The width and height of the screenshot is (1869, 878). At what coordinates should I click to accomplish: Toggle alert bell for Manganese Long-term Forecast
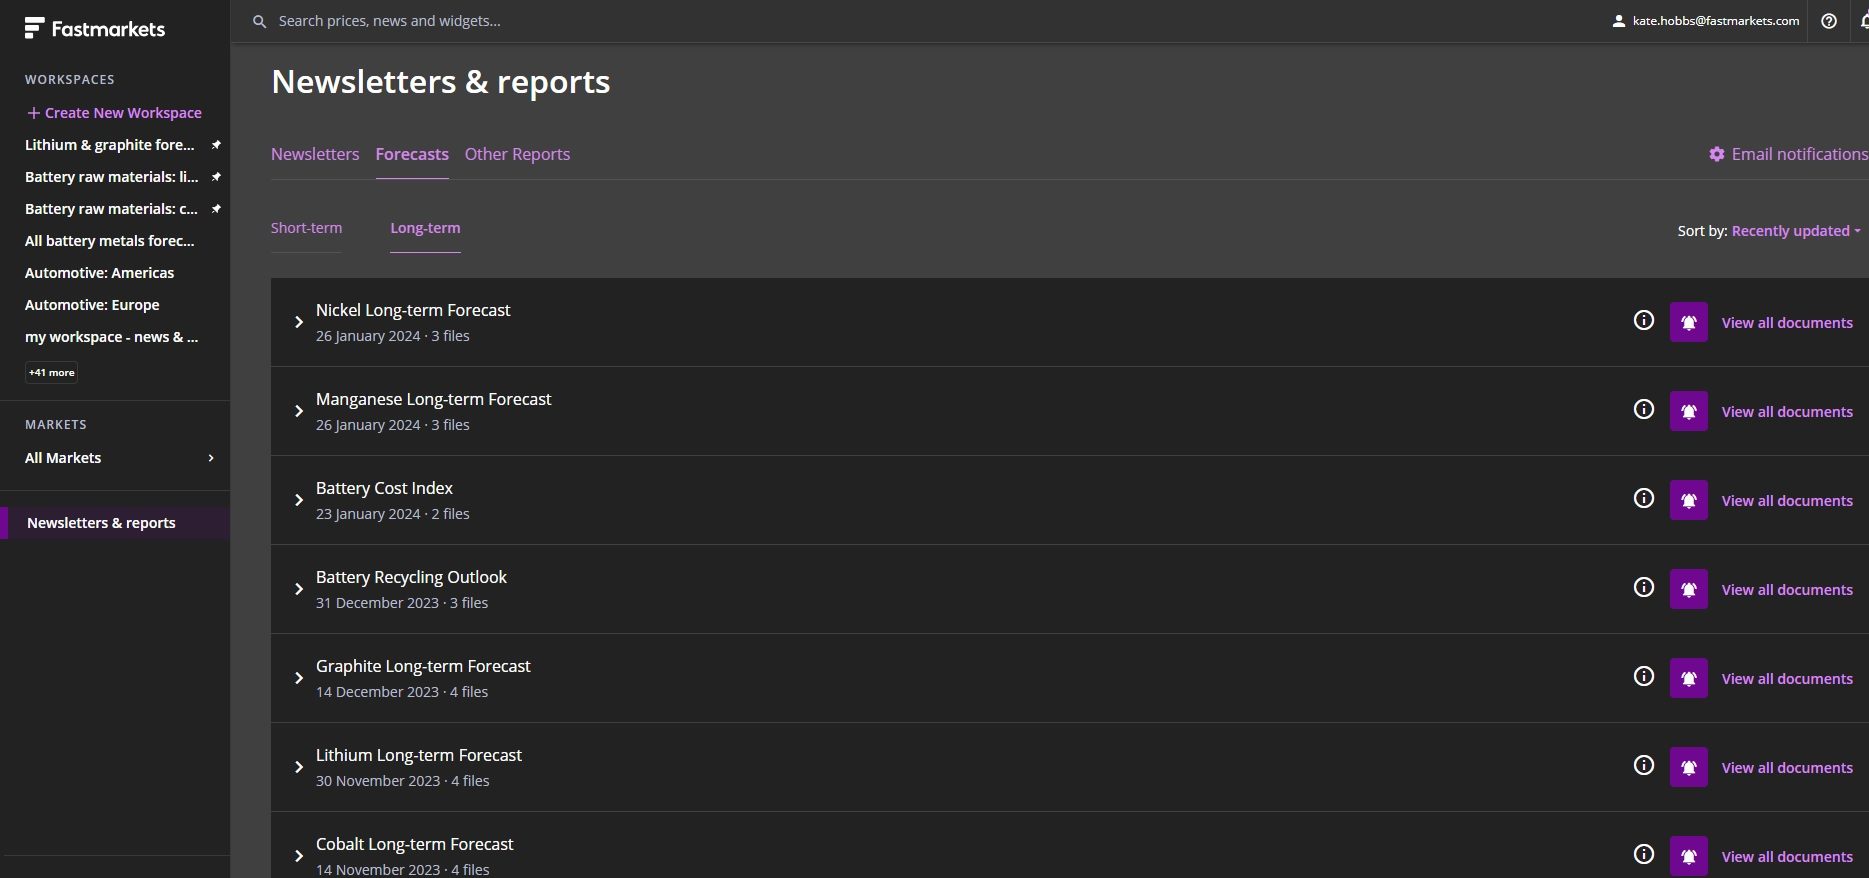(1689, 412)
